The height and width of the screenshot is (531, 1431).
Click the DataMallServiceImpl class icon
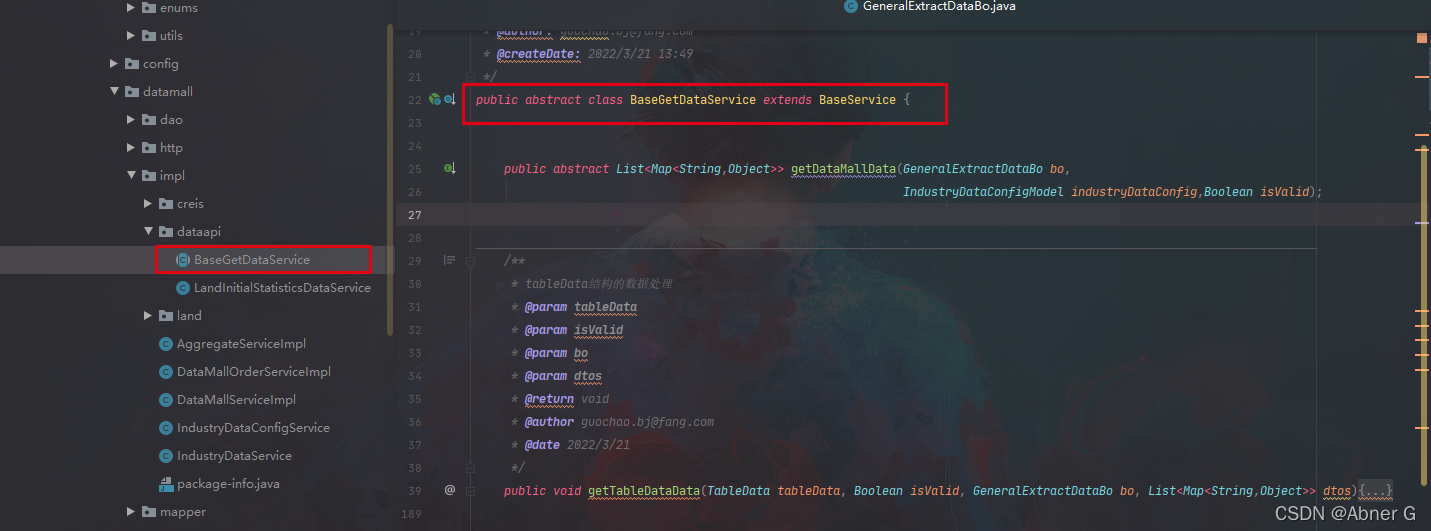coord(167,400)
